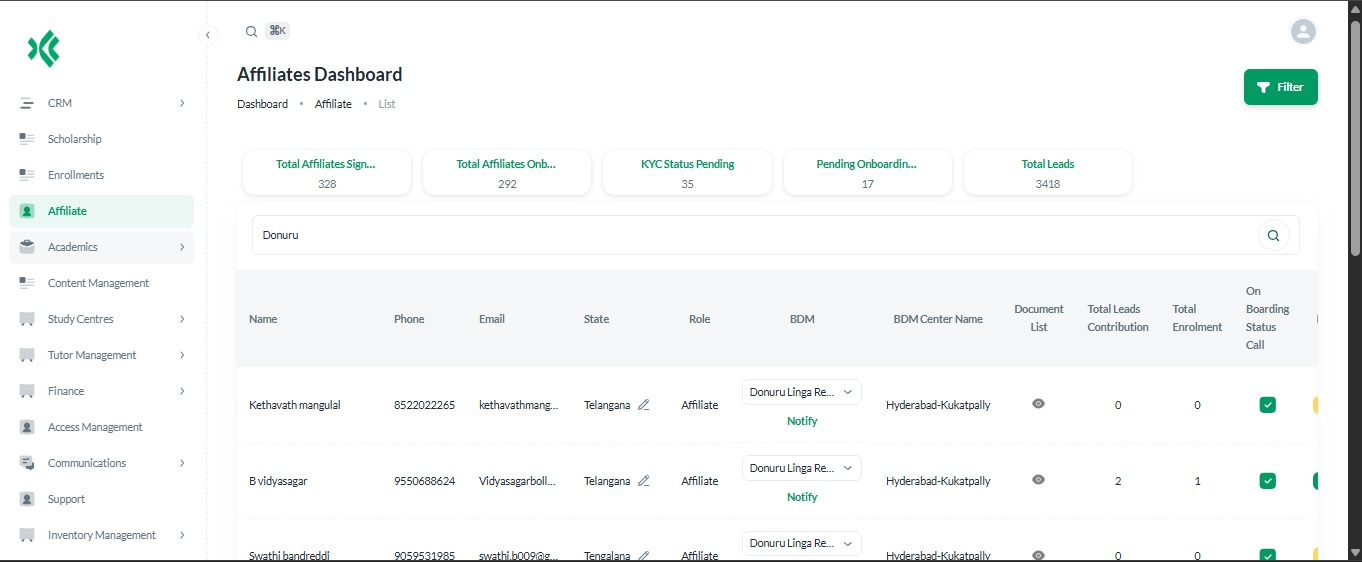The height and width of the screenshot is (562, 1362).
Task: Open BDM dropdown for Kethavath mangulal
Action: click(801, 392)
